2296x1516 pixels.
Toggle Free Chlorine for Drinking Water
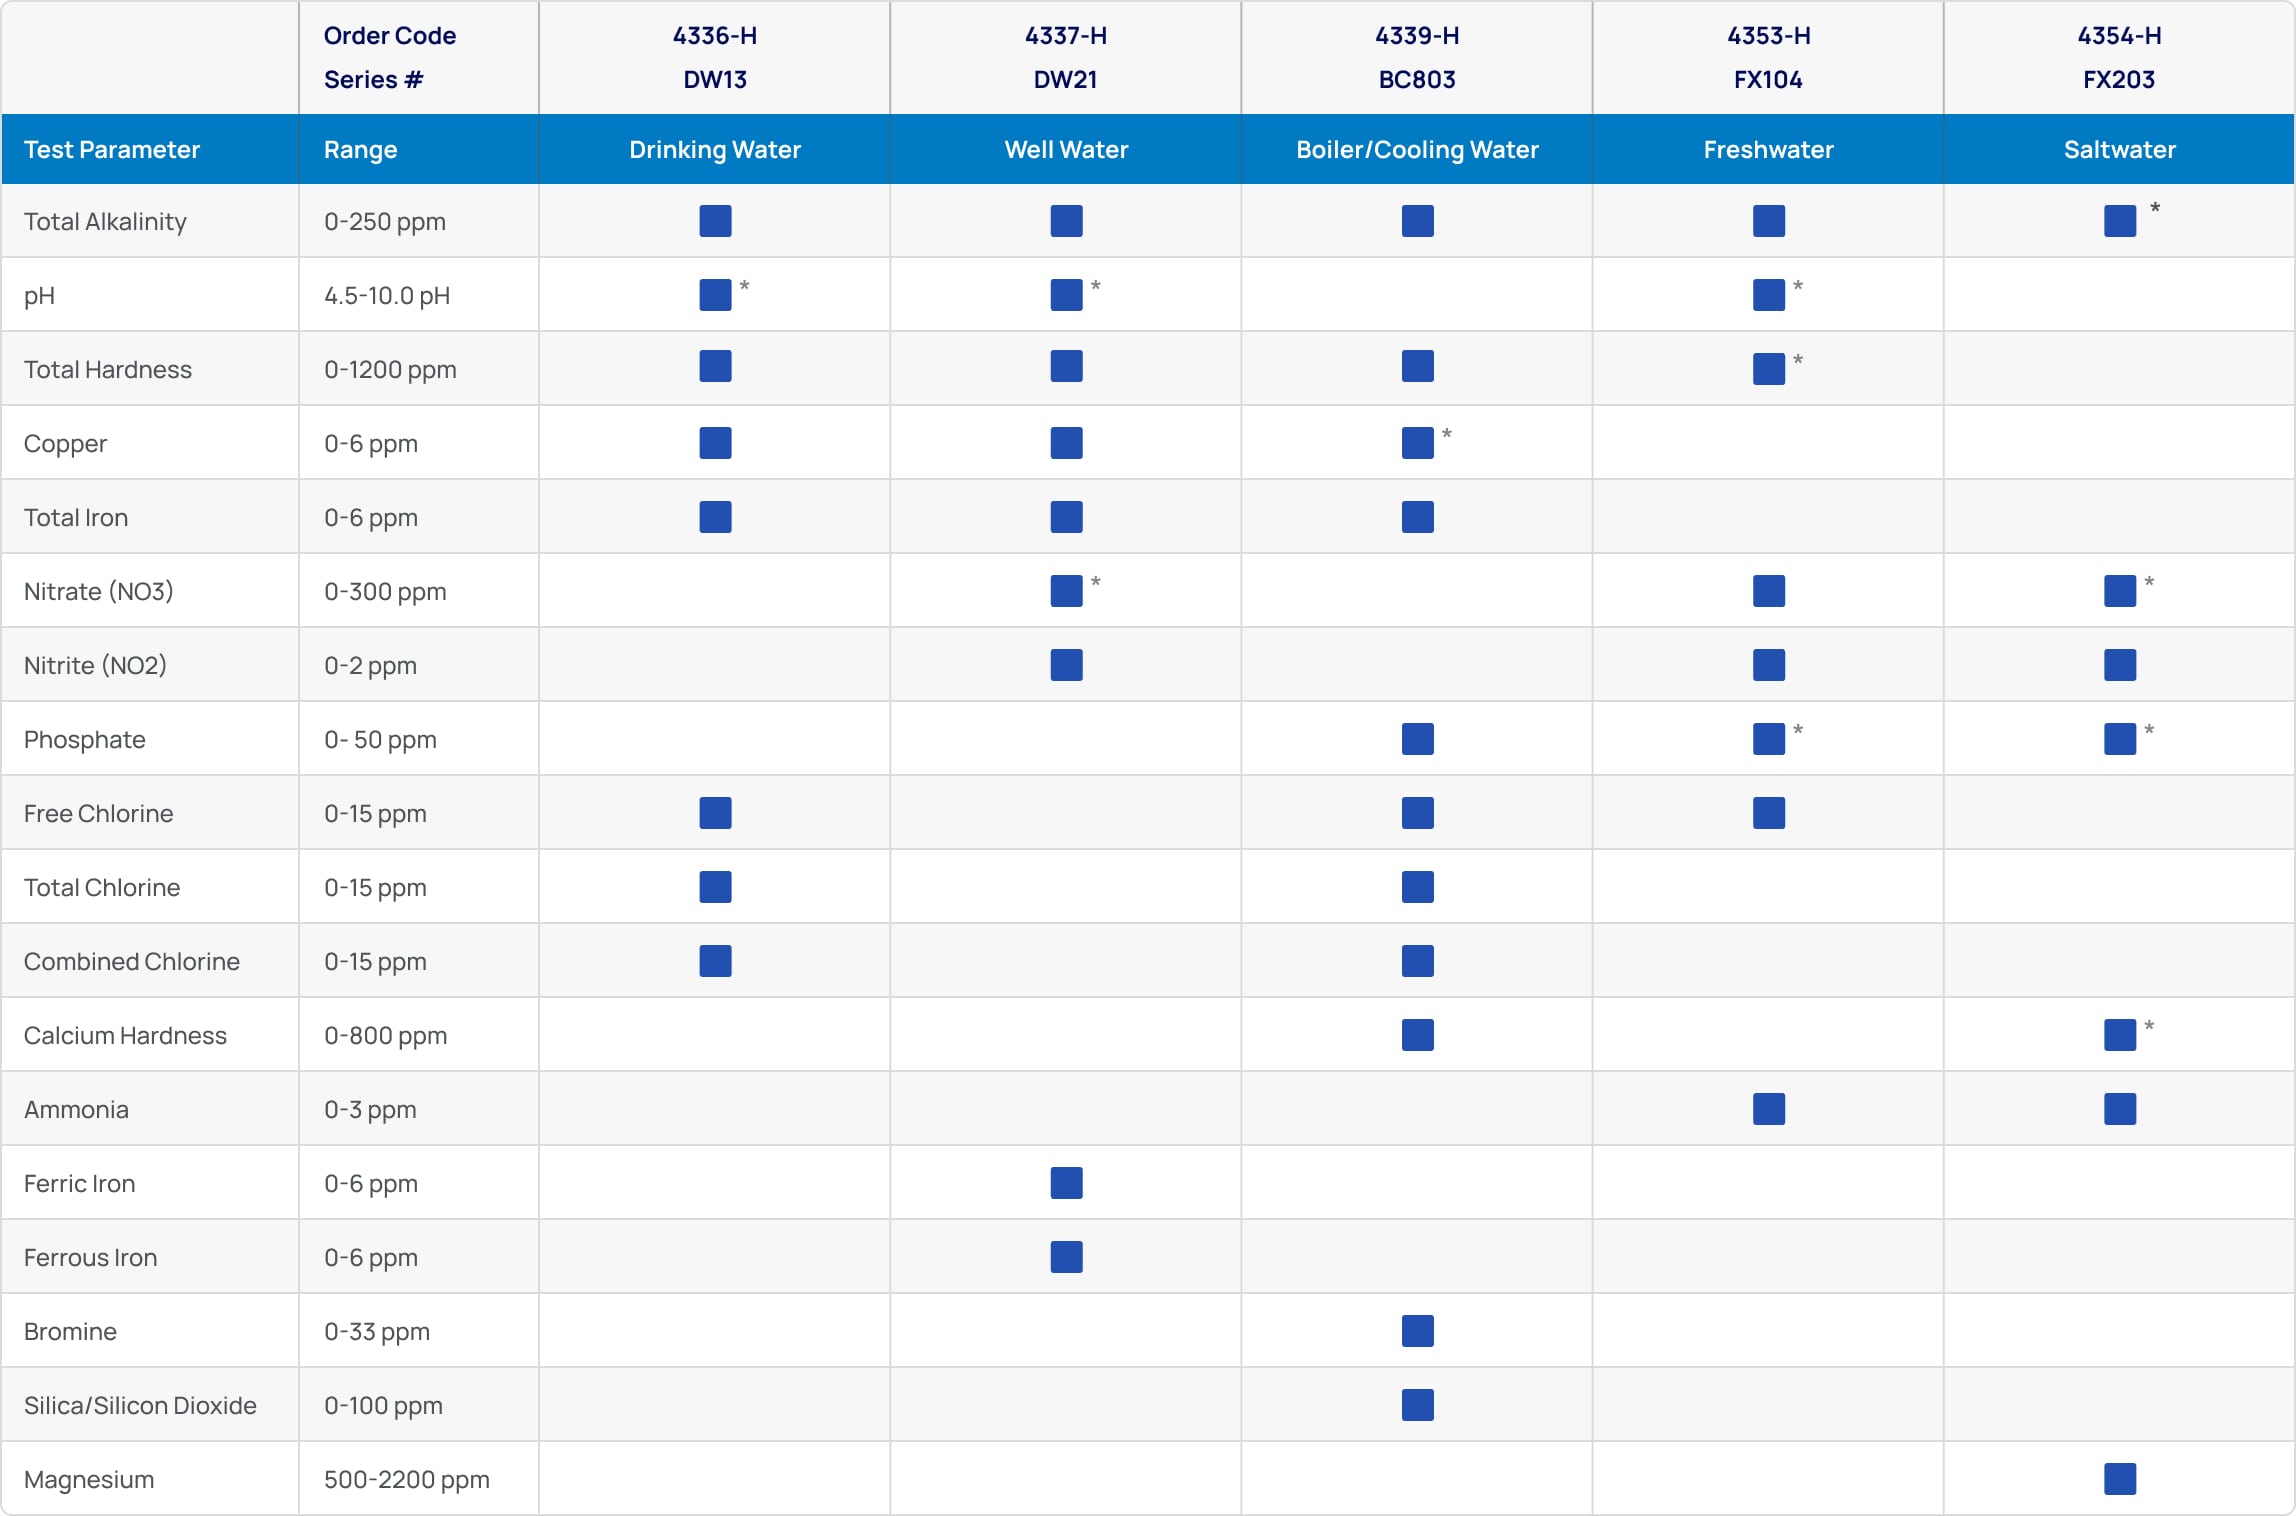pyautogui.click(x=715, y=813)
